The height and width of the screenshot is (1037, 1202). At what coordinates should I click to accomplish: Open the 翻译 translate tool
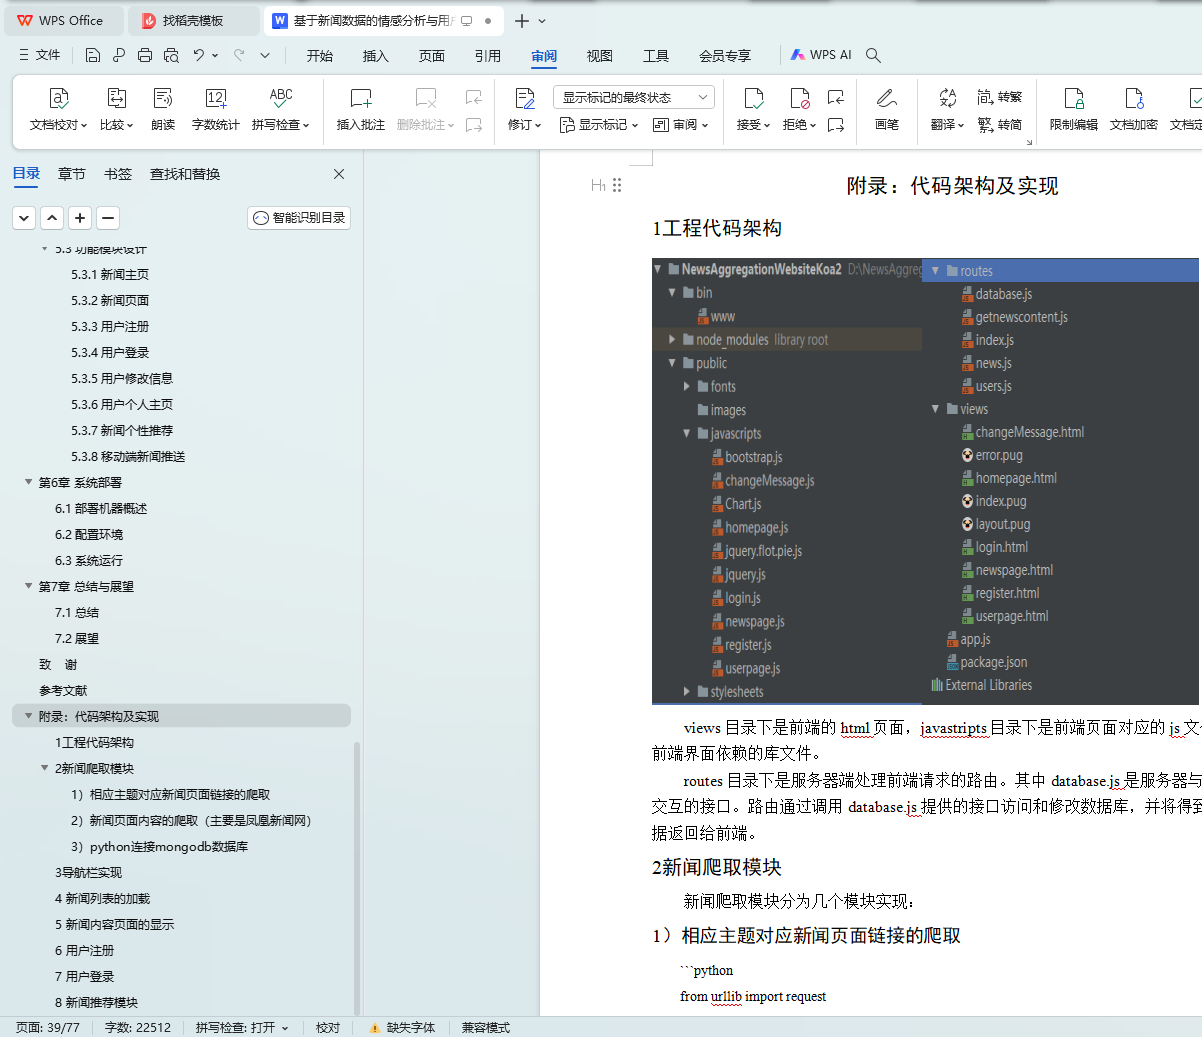tap(947, 110)
